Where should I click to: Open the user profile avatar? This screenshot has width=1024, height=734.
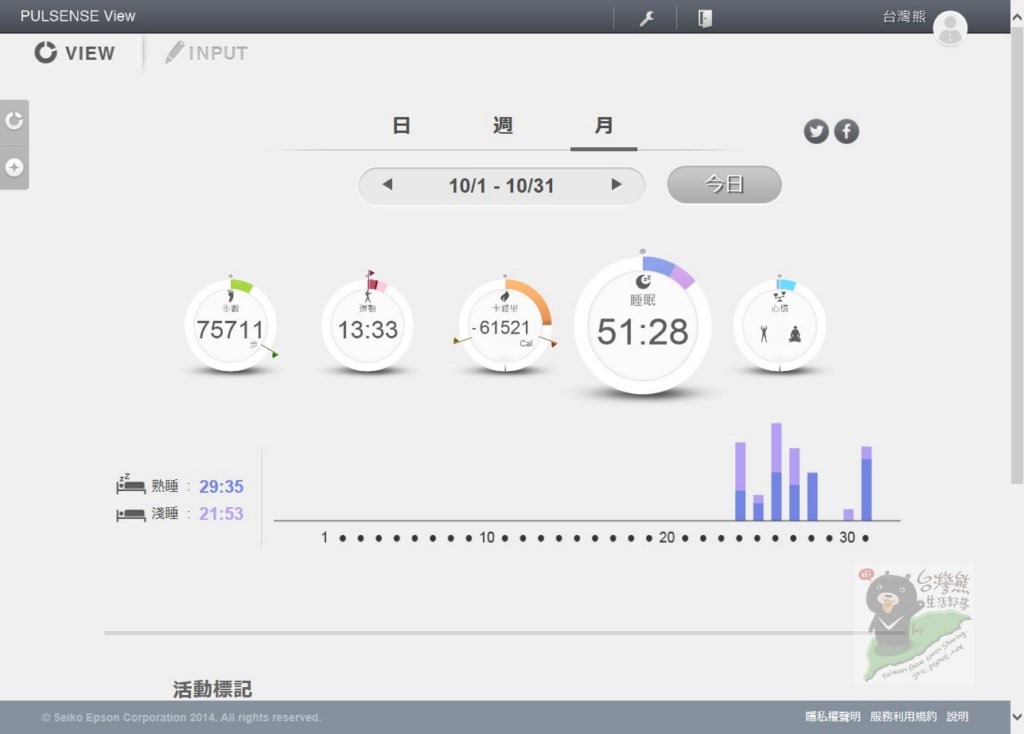[x=950, y=28]
